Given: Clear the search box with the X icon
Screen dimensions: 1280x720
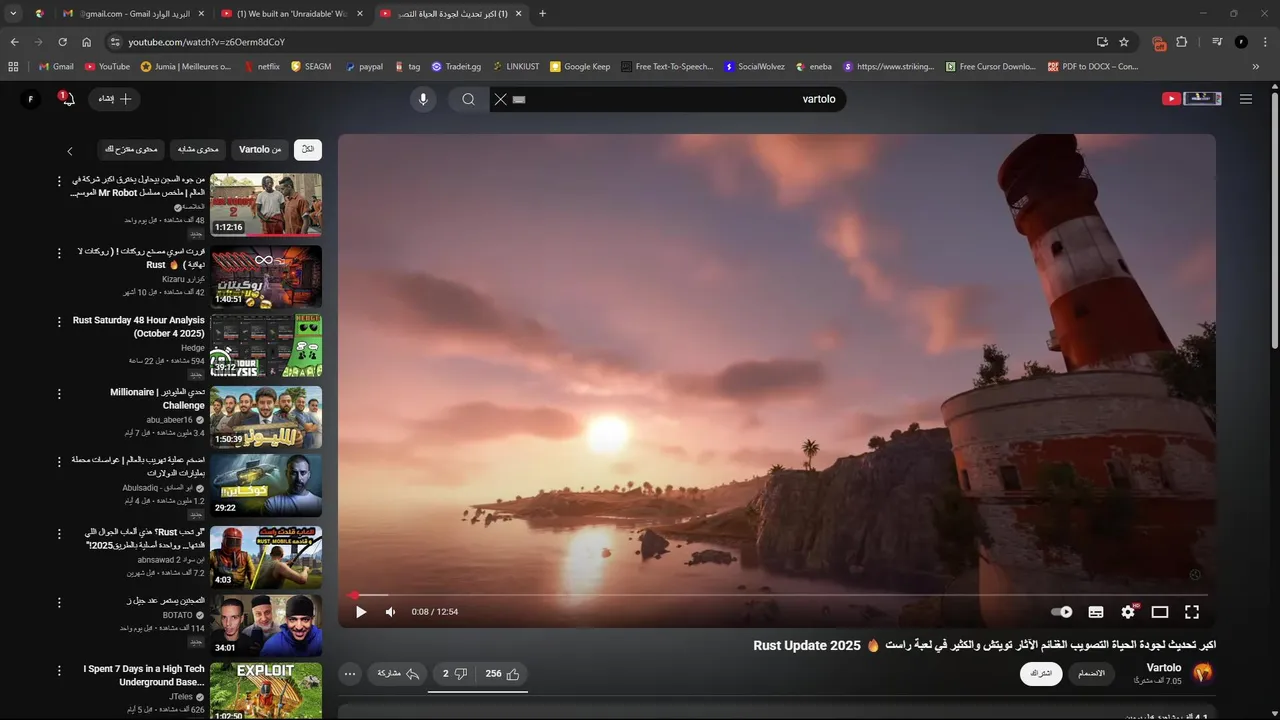Looking at the screenshot, I should 501,99.
